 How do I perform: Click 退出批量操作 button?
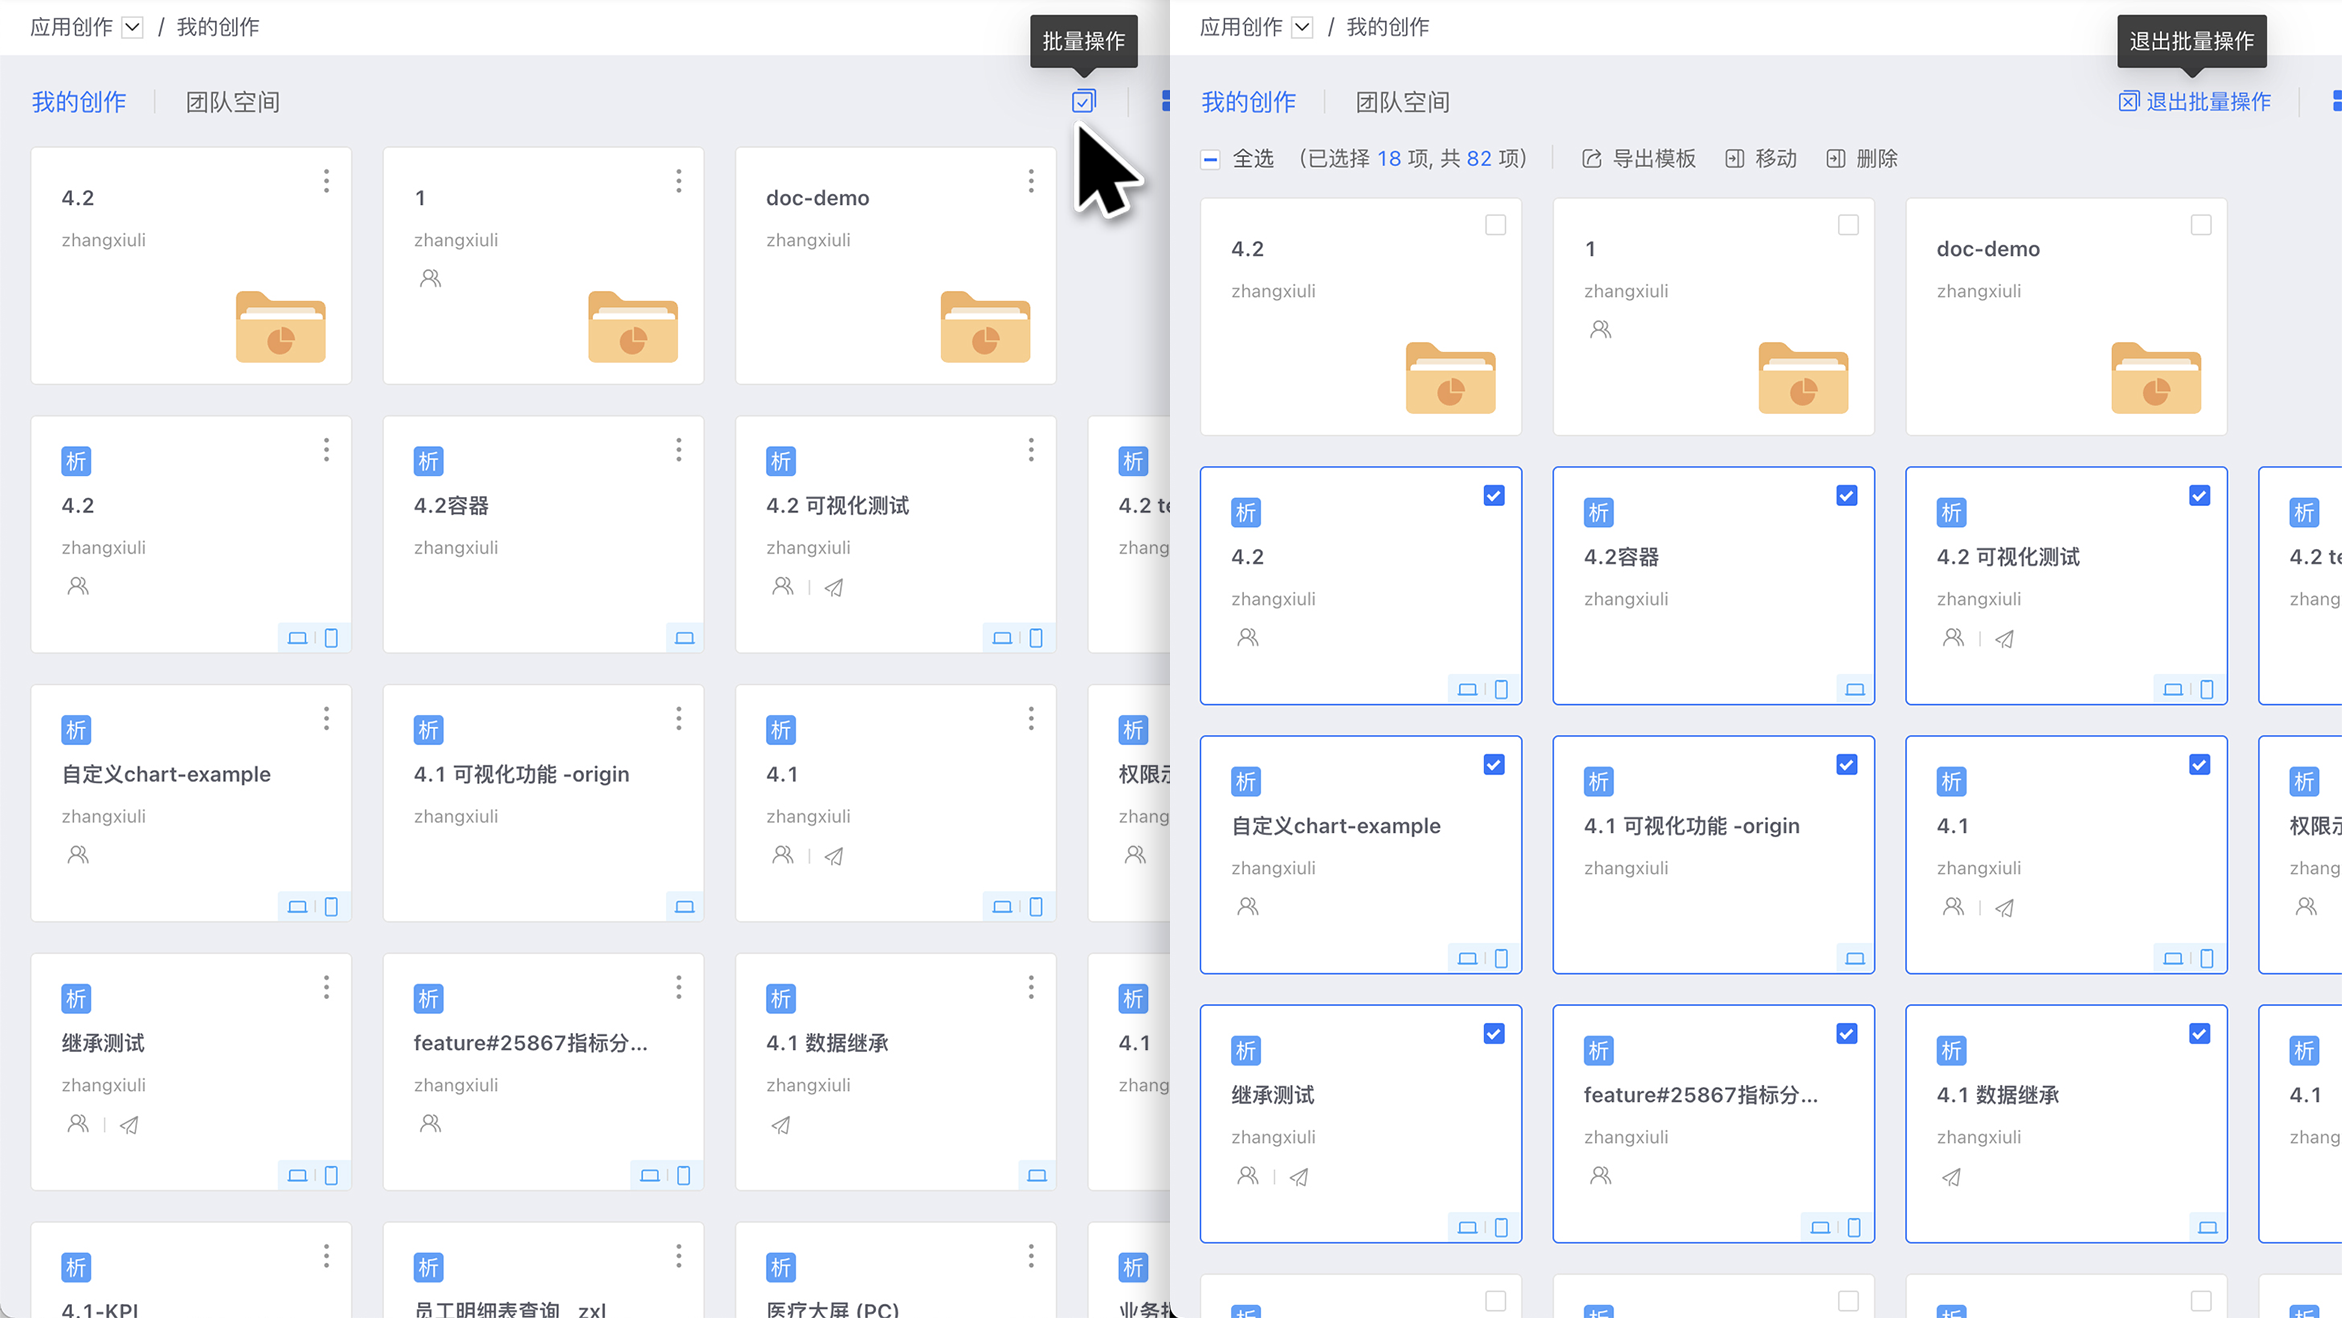[2195, 102]
